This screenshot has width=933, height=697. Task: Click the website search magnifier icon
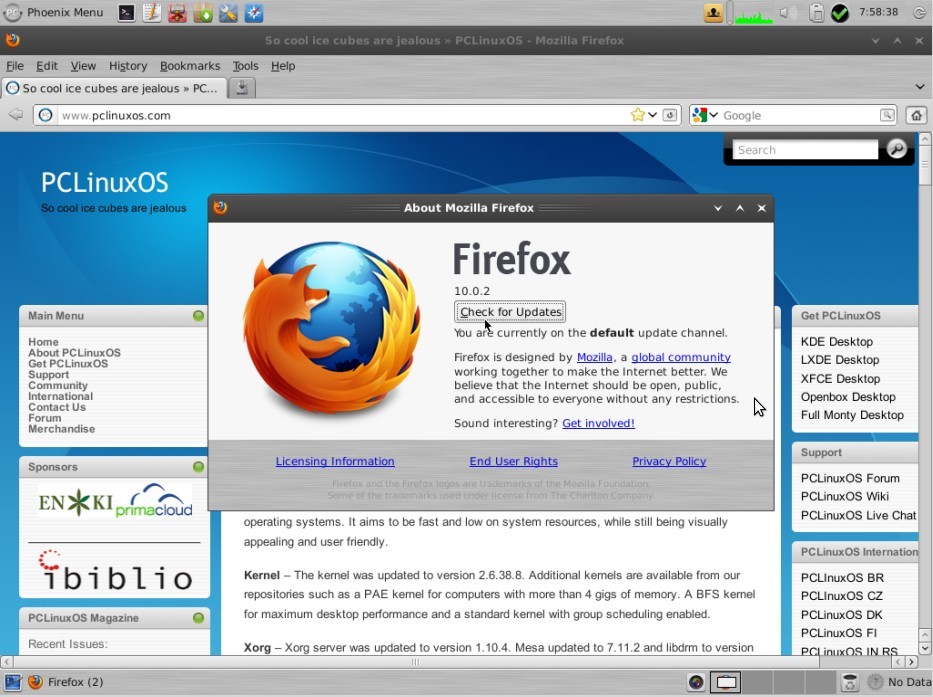[896, 150]
